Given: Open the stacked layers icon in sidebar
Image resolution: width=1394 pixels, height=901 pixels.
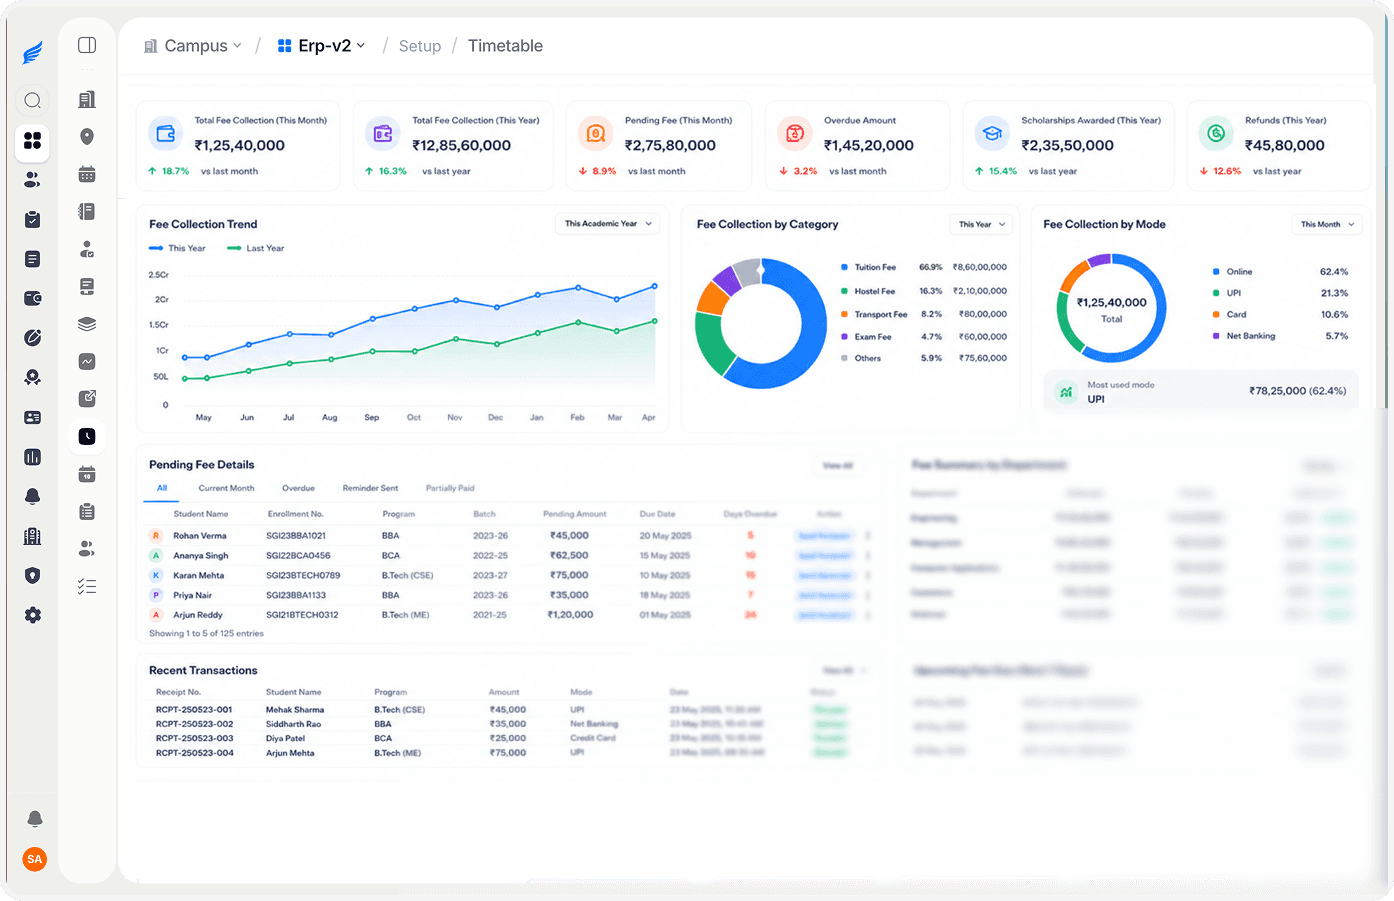Looking at the screenshot, I should point(87,324).
